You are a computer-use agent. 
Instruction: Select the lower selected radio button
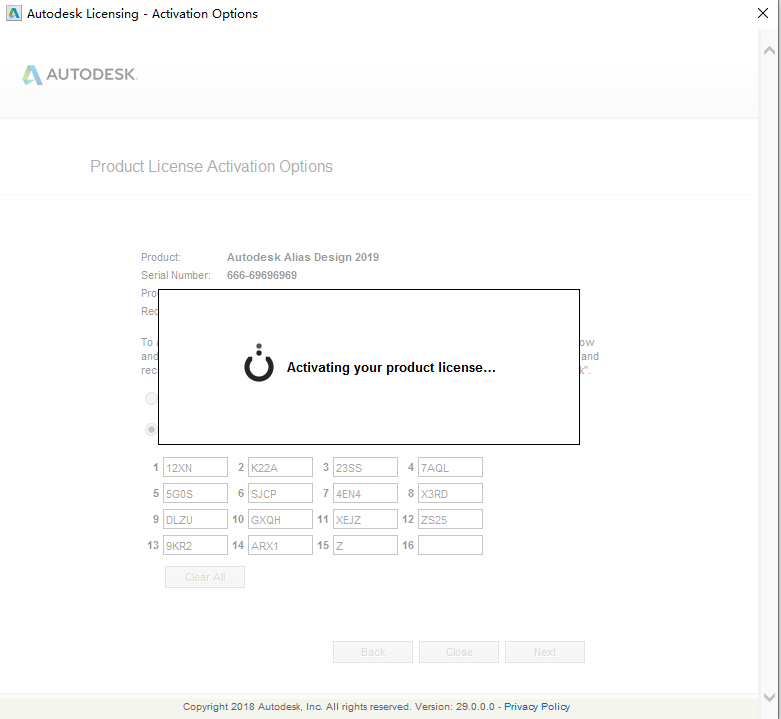click(x=151, y=429)
